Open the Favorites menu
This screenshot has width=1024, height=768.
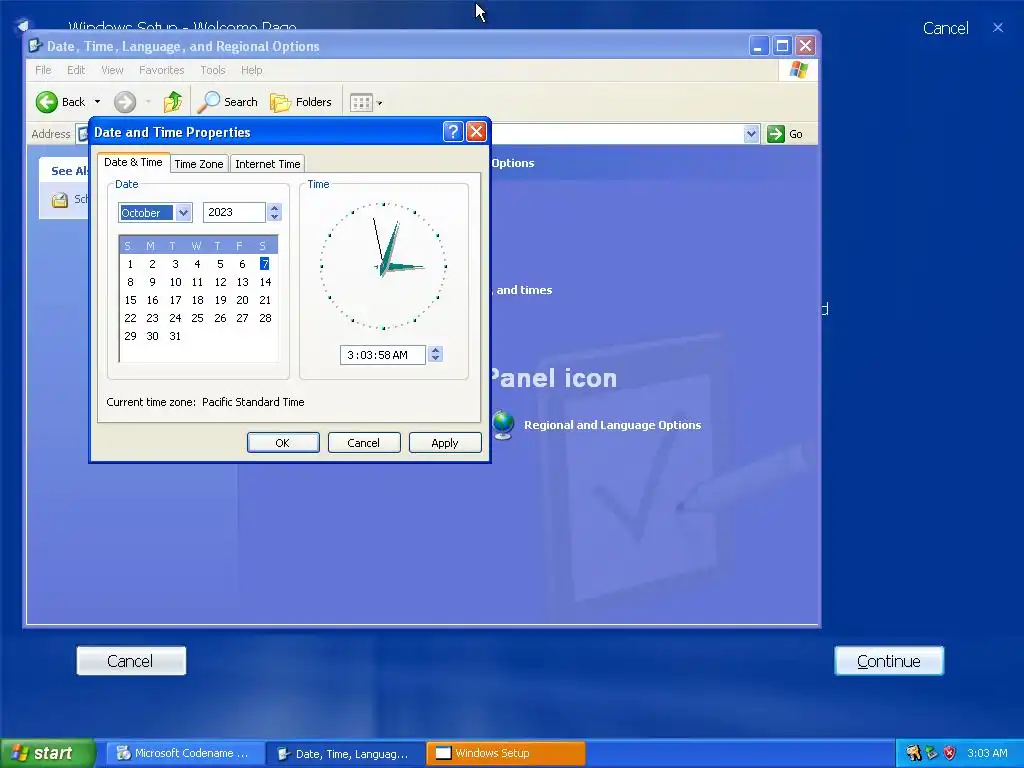tap(161, 70)
